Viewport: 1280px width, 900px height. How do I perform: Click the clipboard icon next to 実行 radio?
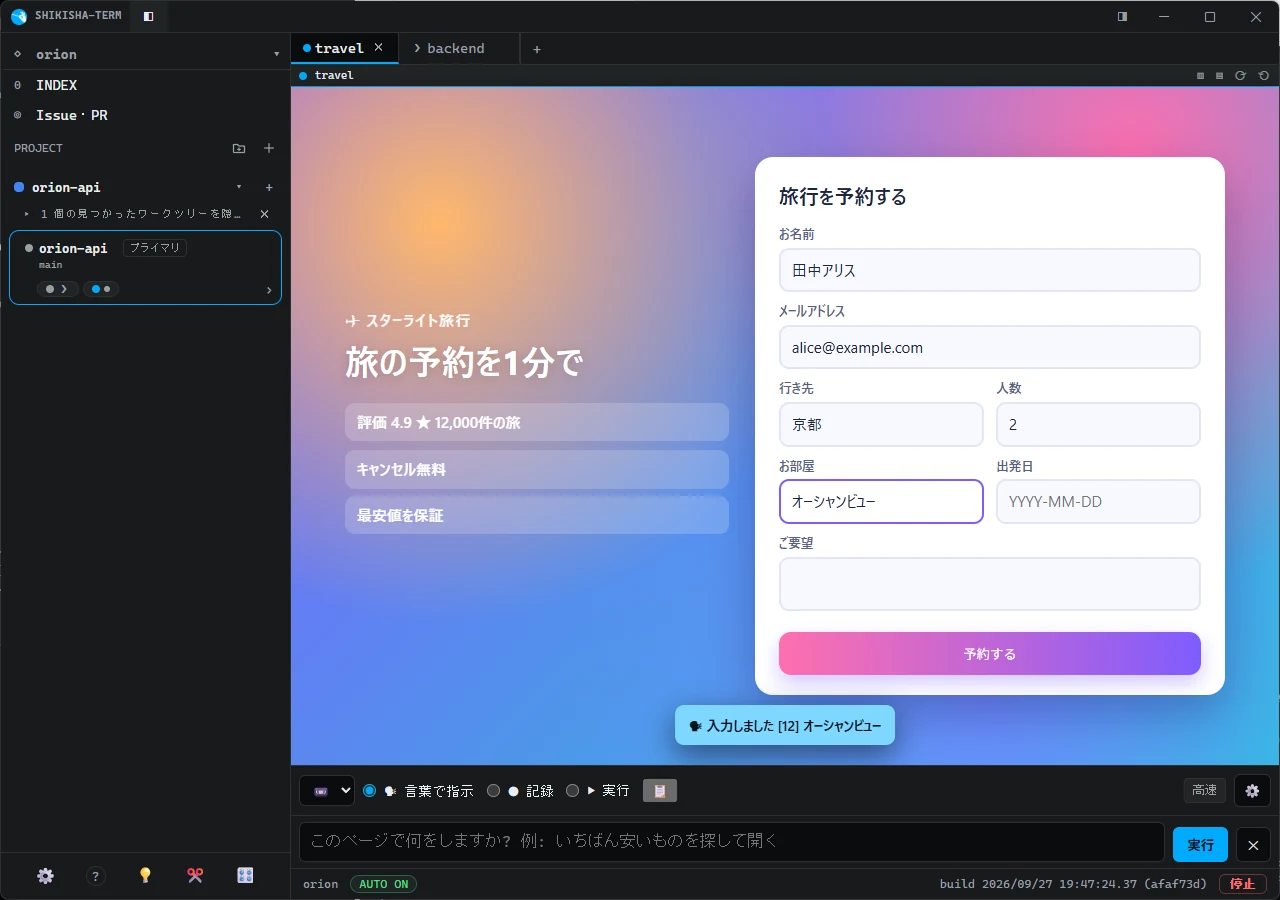click(x=660, y=790)
